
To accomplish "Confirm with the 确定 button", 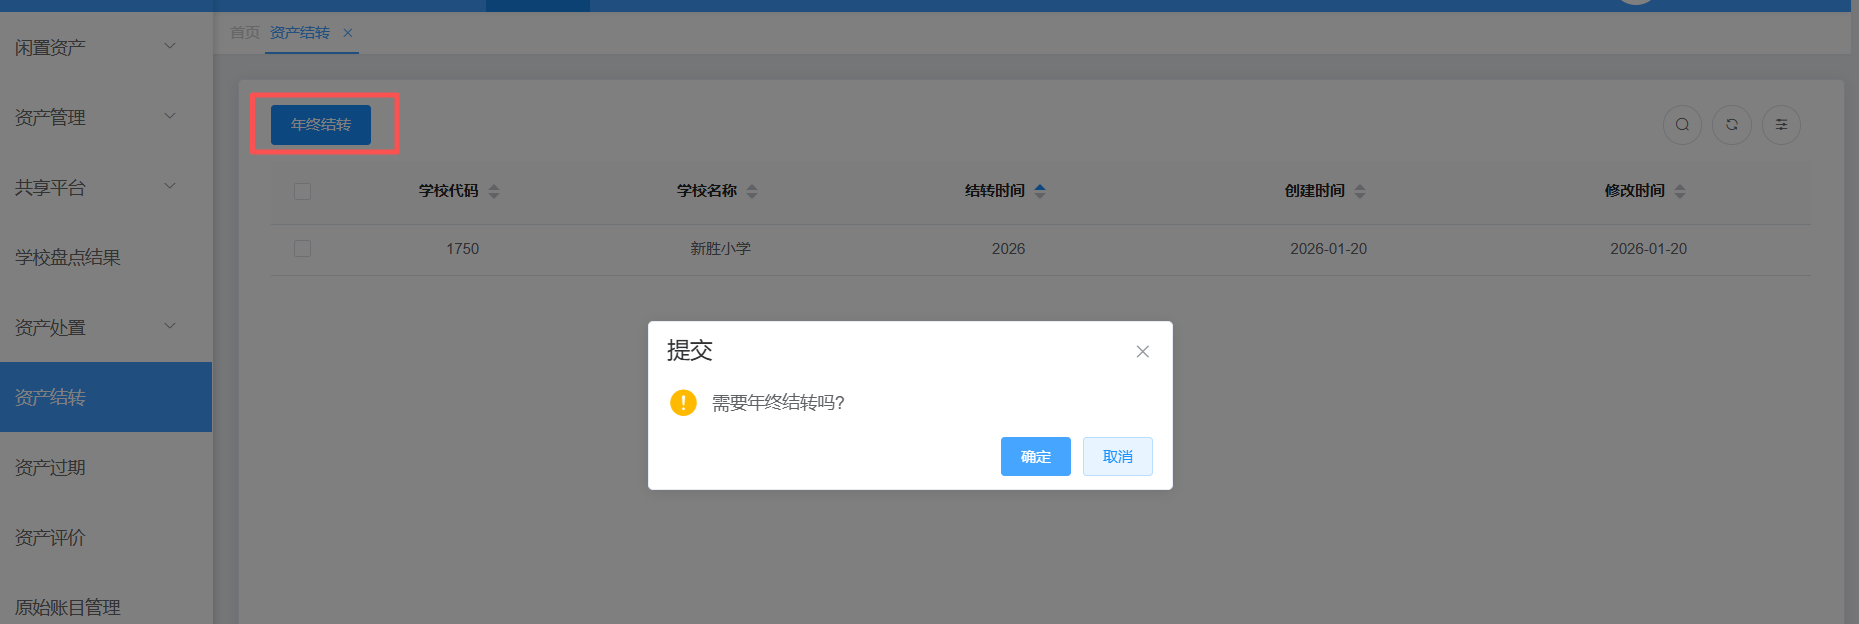I will click(1035, 457).
